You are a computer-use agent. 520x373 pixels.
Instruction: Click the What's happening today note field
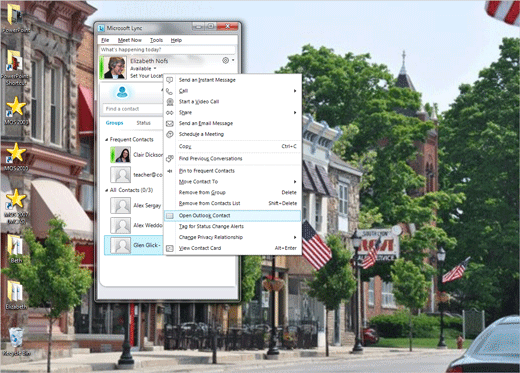point(167,50)
